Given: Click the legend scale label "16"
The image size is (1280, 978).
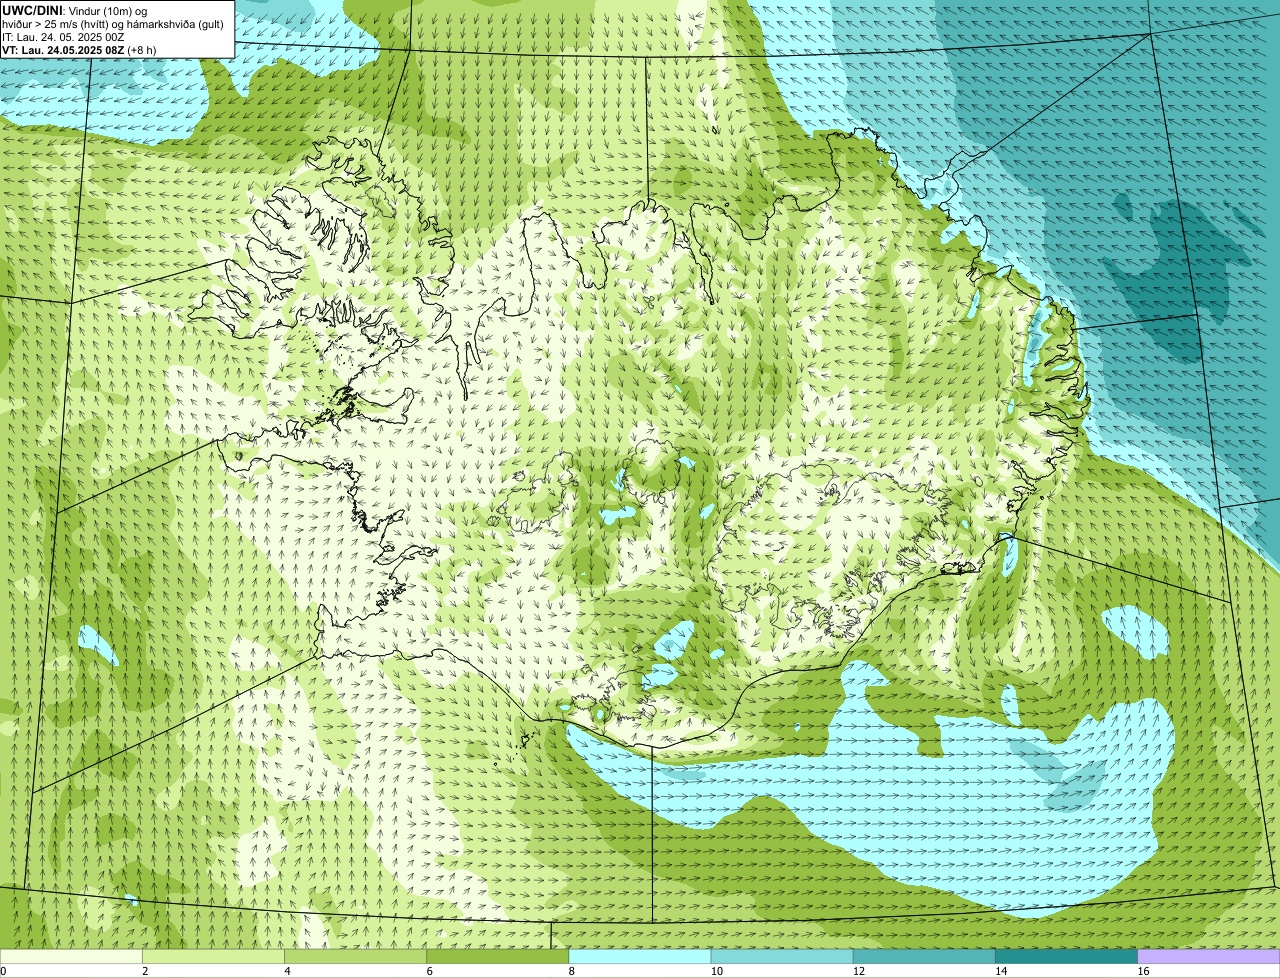Looking at the screenshot, I should pos(1143,971).
